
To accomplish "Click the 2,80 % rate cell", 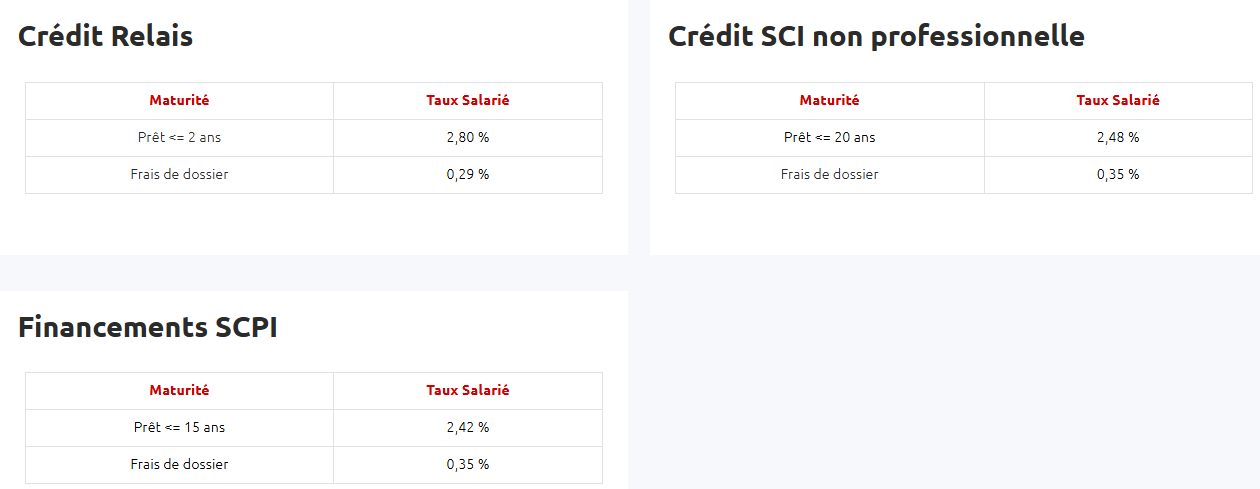I will (x=468, y=137).
